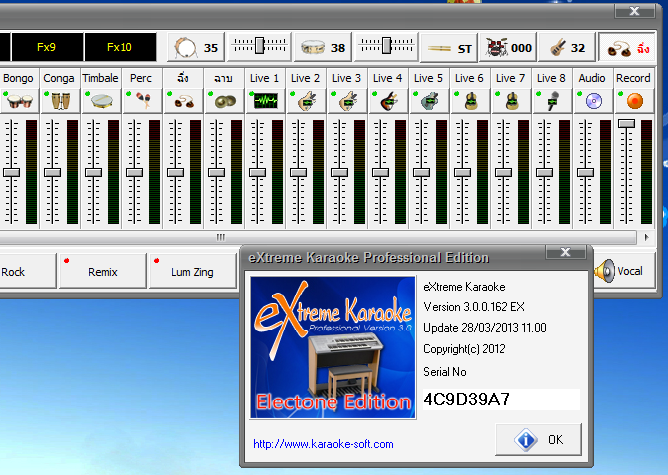Select the bass drum 35 button

(196, 47)
